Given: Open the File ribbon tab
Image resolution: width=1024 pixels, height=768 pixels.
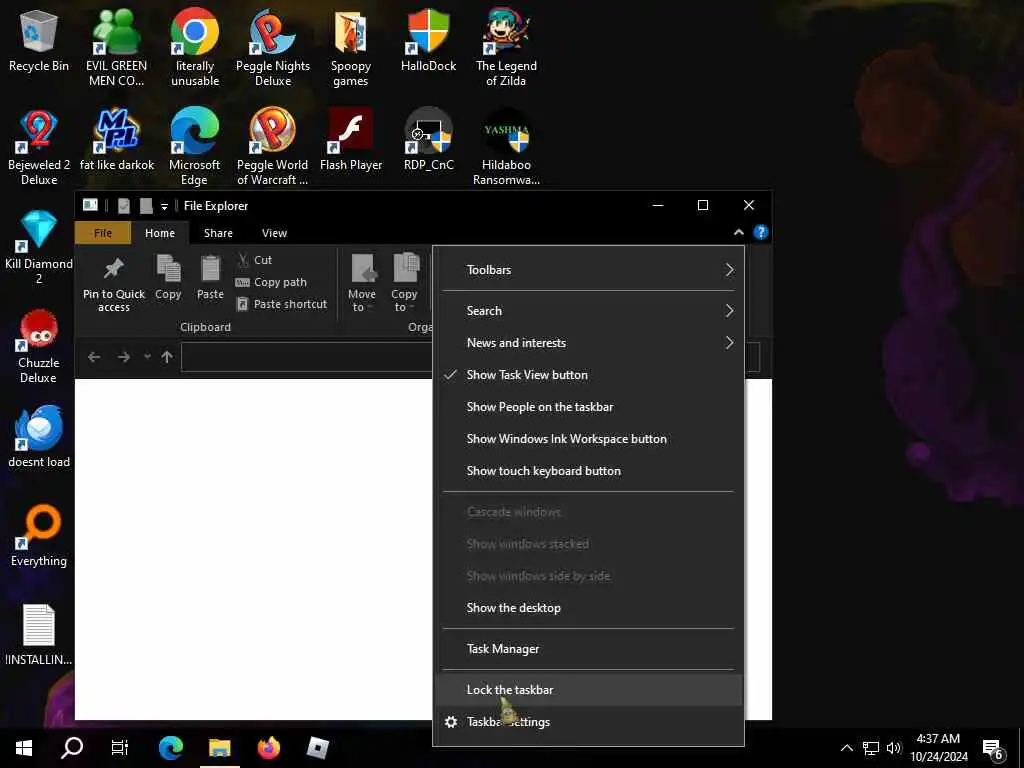Looking at the screenshot, I should click(103, 233).
